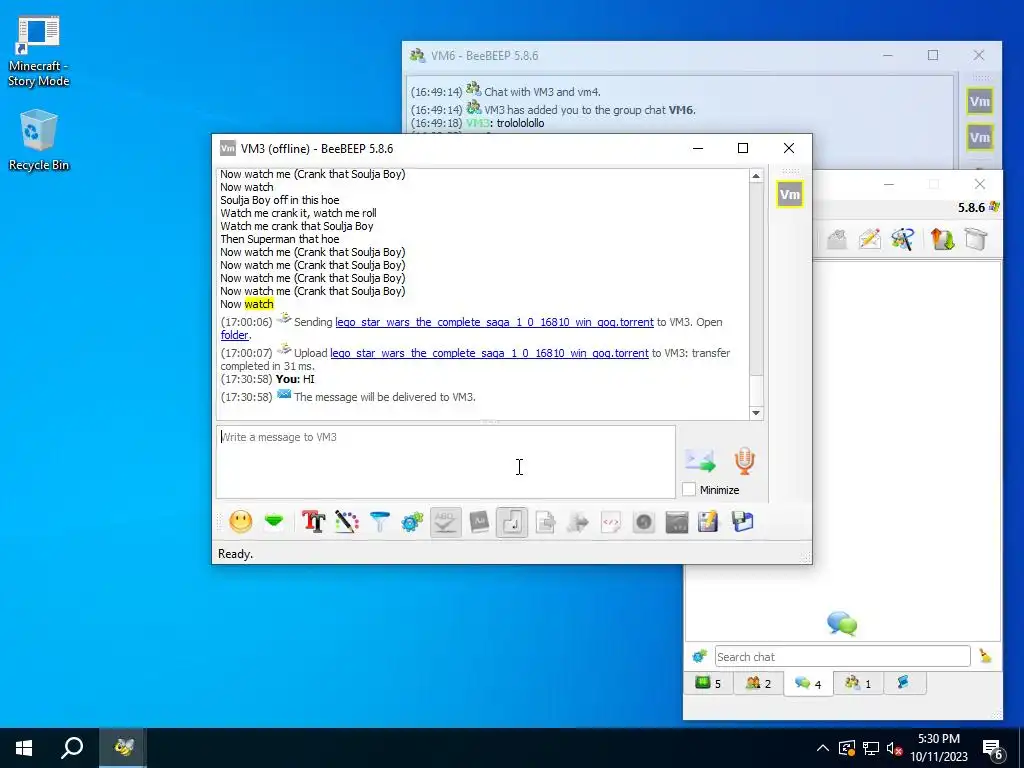Click the gear icon beside Search chat
This screenshot has width=1024, height=768.
[x=699, y=656]
